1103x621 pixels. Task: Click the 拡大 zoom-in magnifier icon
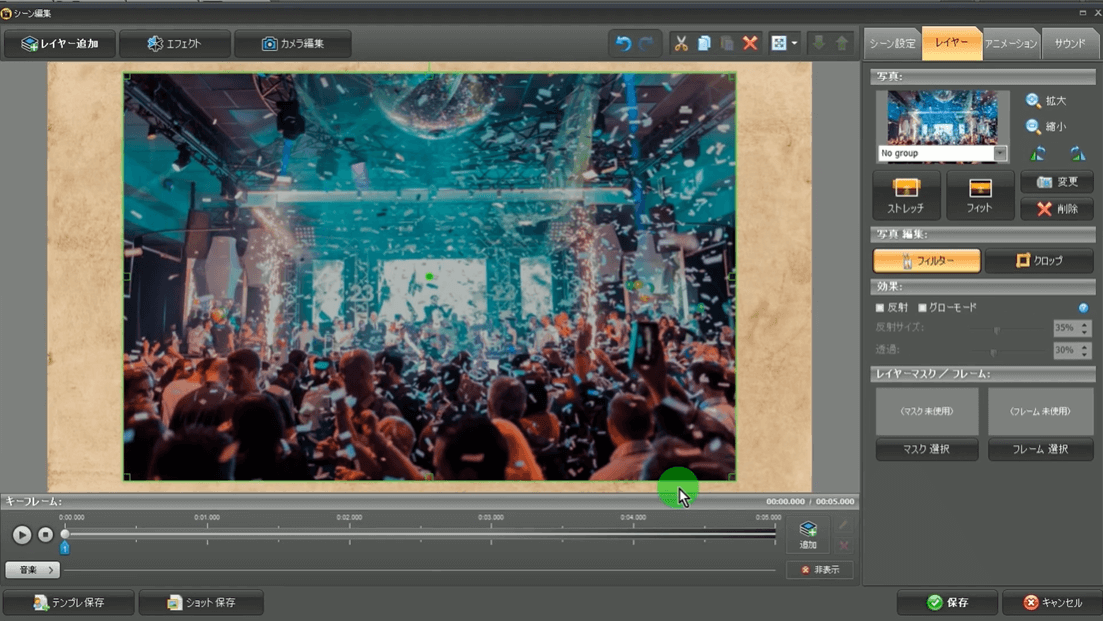click(x=1033, y=101)
